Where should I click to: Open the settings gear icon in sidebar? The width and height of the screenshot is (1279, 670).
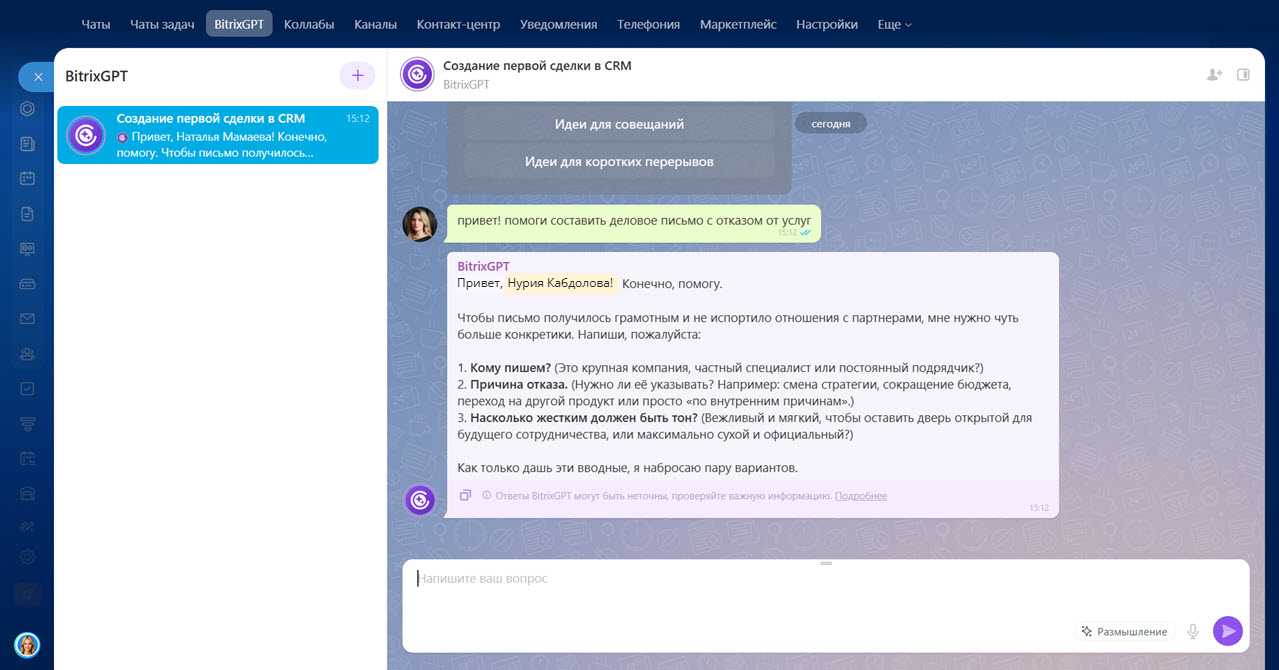click(28, 557)
